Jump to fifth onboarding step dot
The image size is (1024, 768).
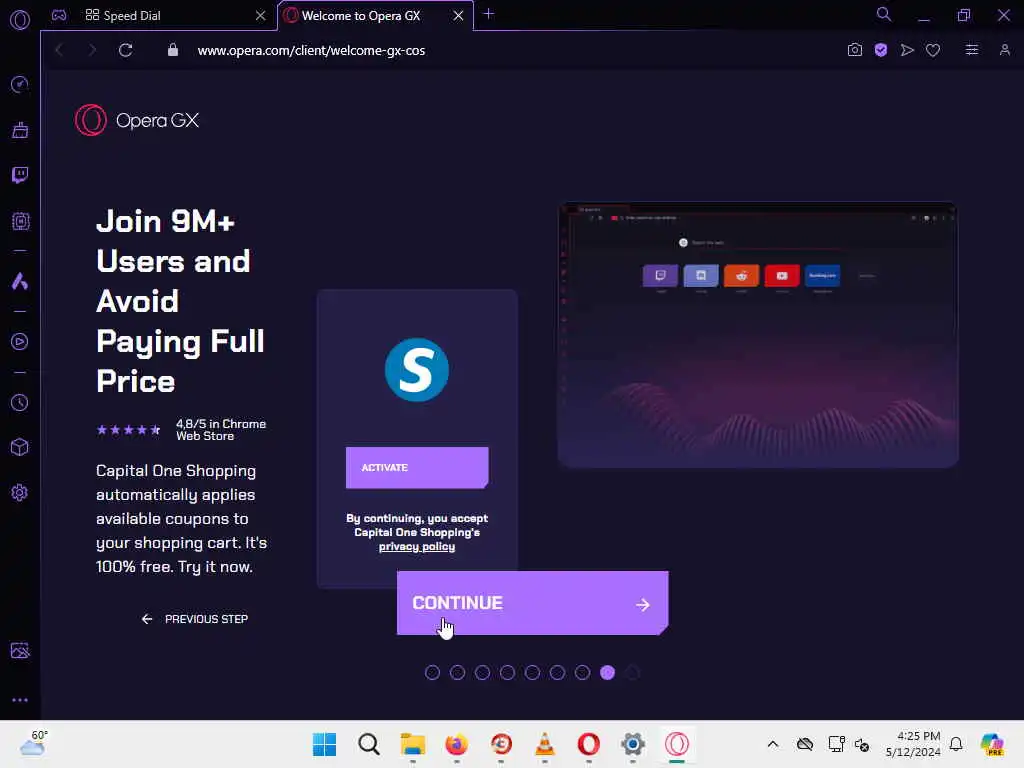pyautogui.click(x=532, y=673)
